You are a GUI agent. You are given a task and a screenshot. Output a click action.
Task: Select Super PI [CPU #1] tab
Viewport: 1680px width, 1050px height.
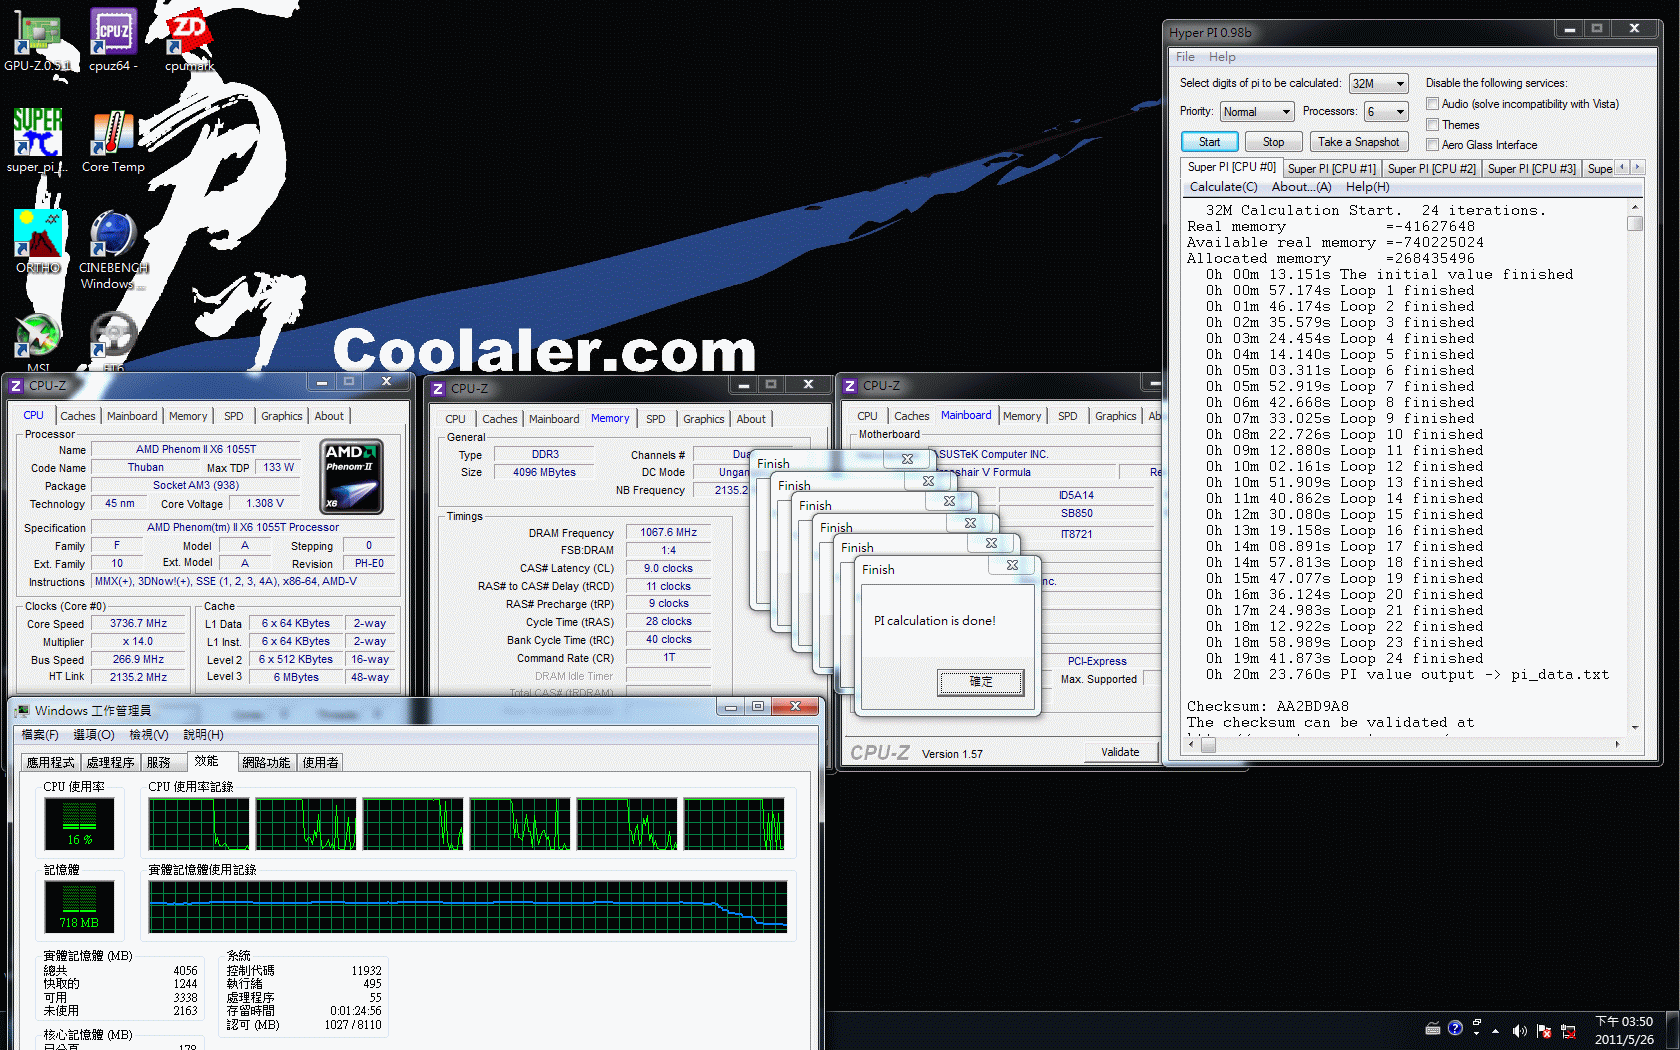1332,169
